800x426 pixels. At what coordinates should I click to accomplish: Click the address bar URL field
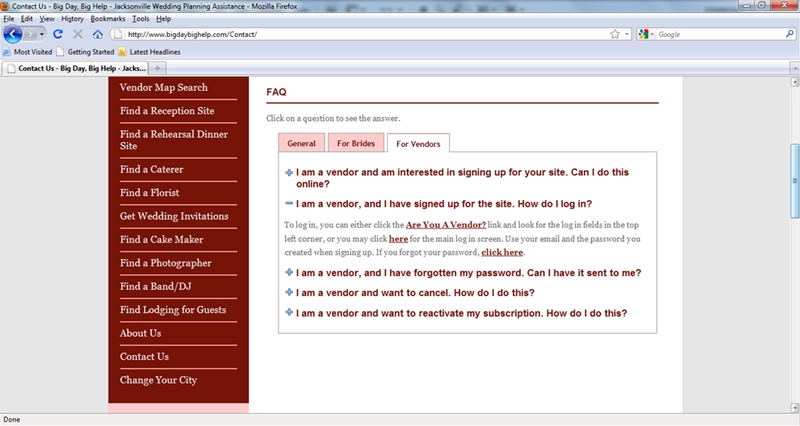(366, 34)
